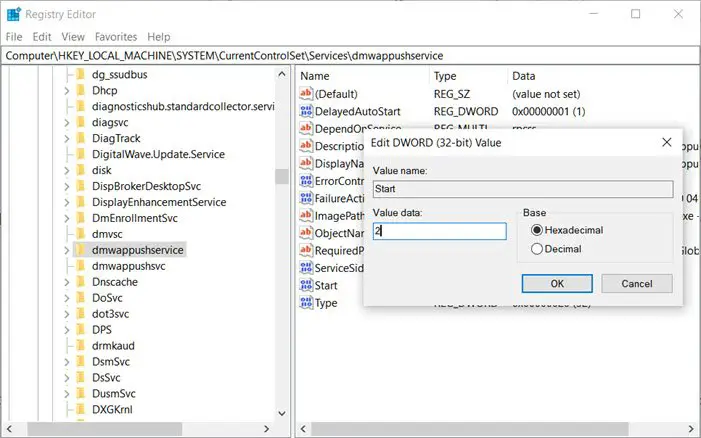Click the 0x00000001 (1) data cell
Viewport: 701px width, 438px height.
click(549, 111)
